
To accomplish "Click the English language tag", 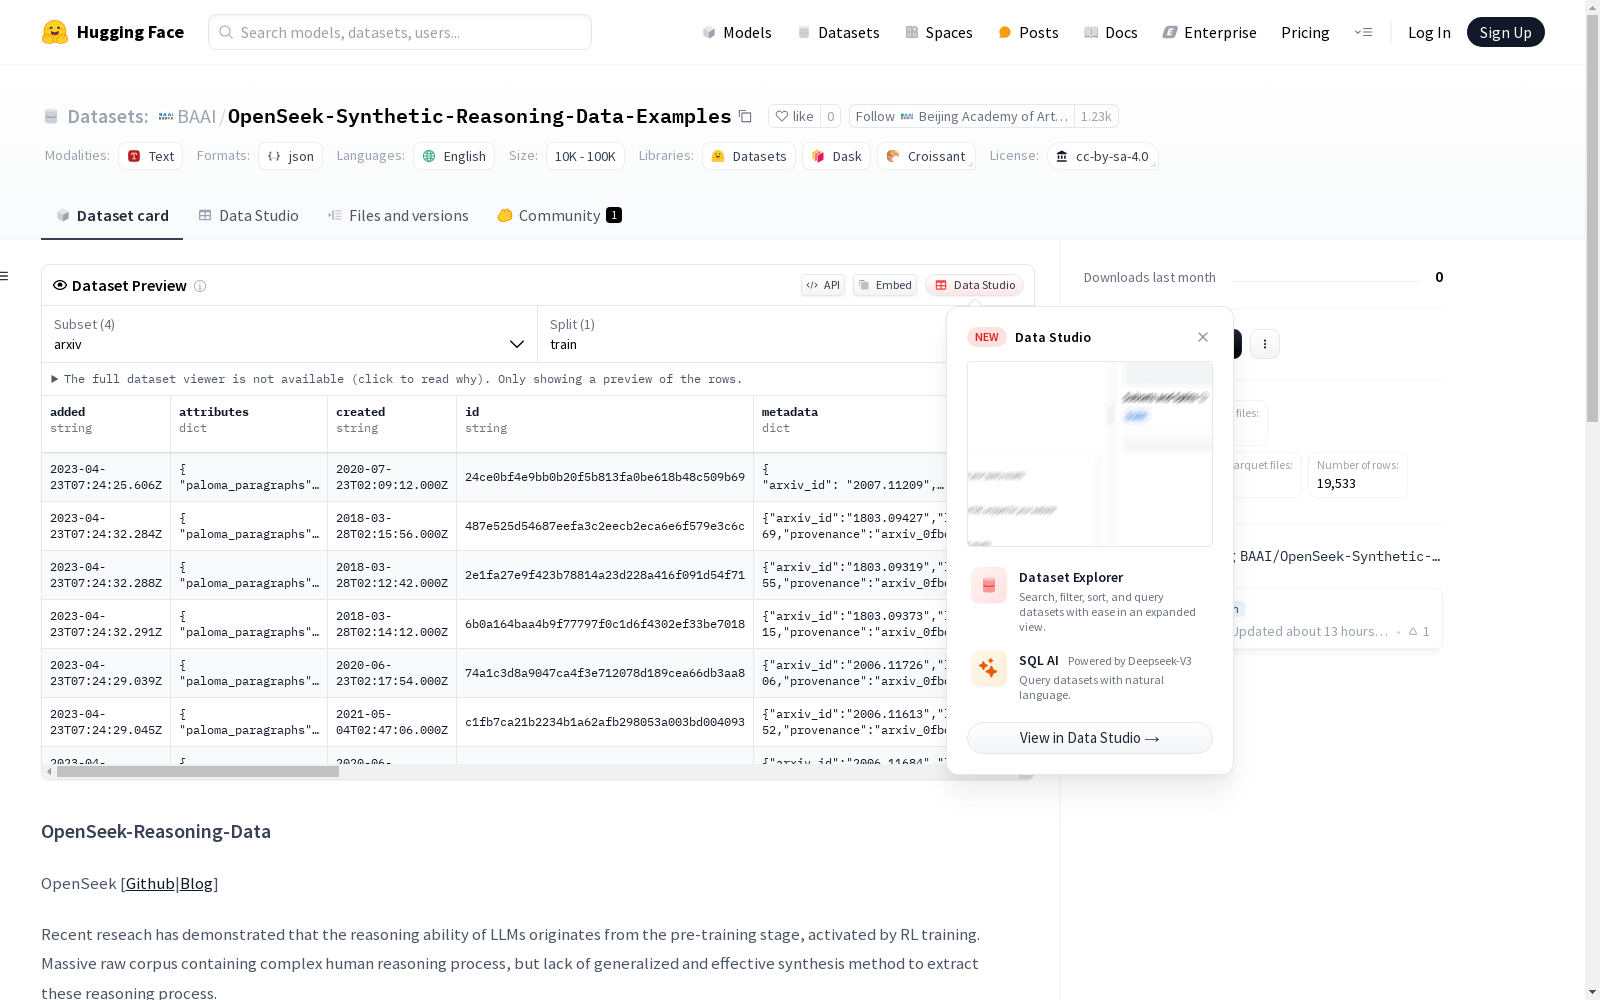I will click(x=454, y=156).
